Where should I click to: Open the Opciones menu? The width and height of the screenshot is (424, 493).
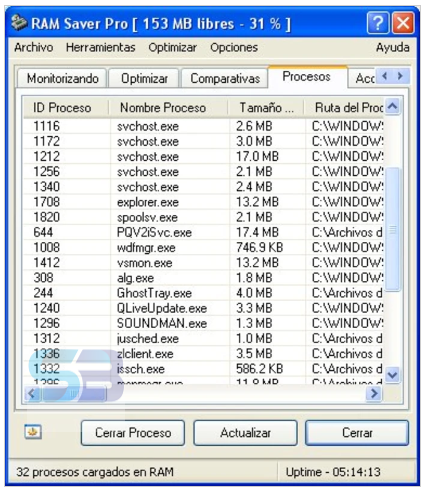pyautogui.click(x=234, y=47)
